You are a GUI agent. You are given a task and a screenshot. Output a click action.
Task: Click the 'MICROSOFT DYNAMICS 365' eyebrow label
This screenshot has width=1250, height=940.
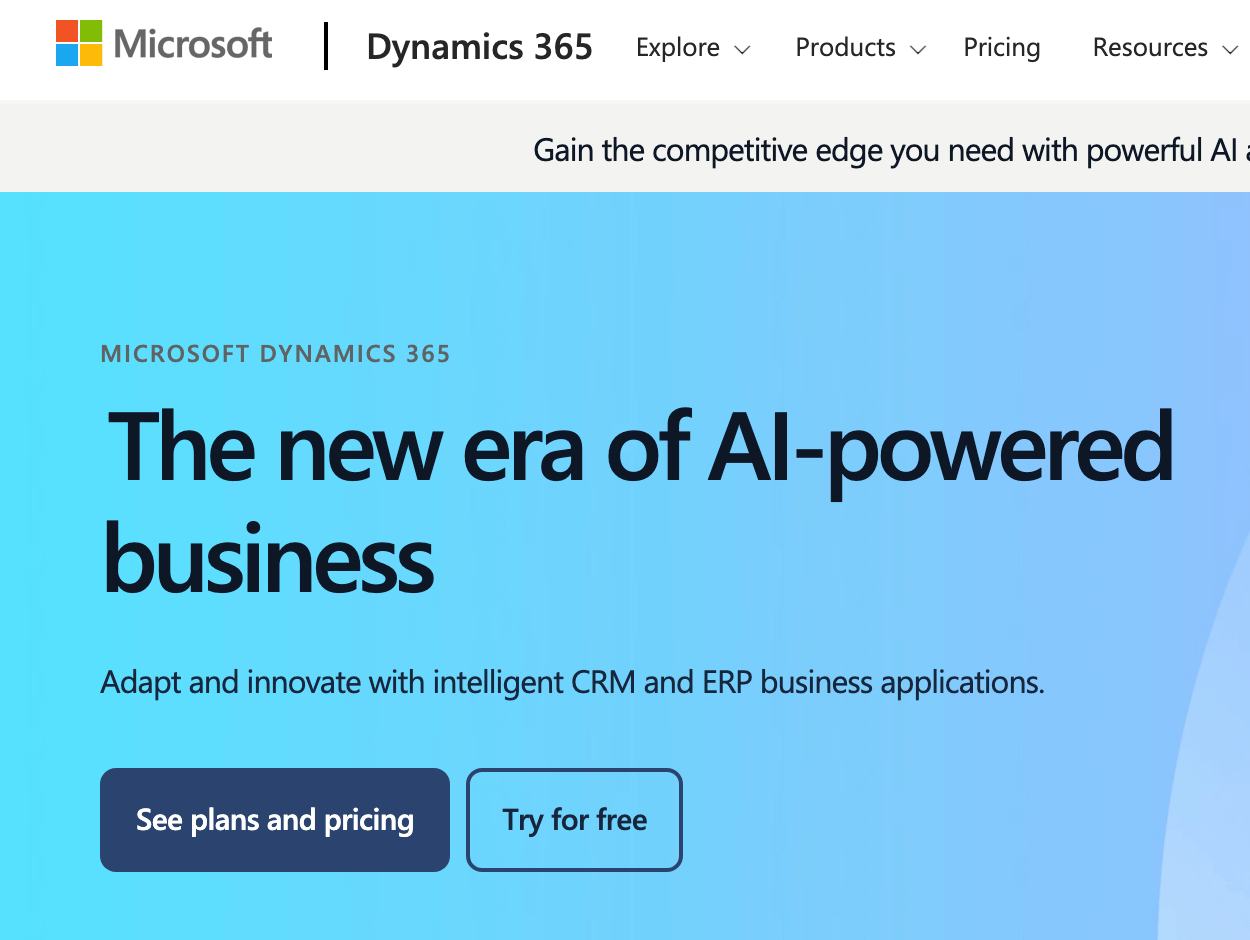pyautogui.click(x=276, y=353)
